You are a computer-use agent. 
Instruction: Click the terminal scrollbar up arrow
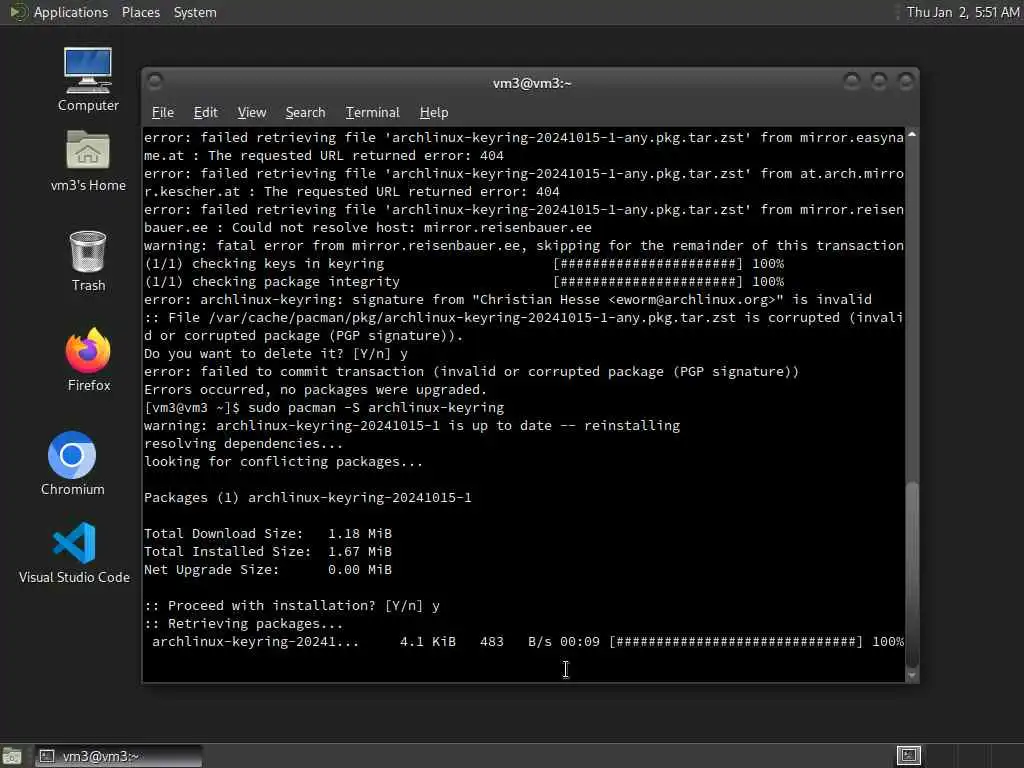pyautogui.click(x=912, y=135)
